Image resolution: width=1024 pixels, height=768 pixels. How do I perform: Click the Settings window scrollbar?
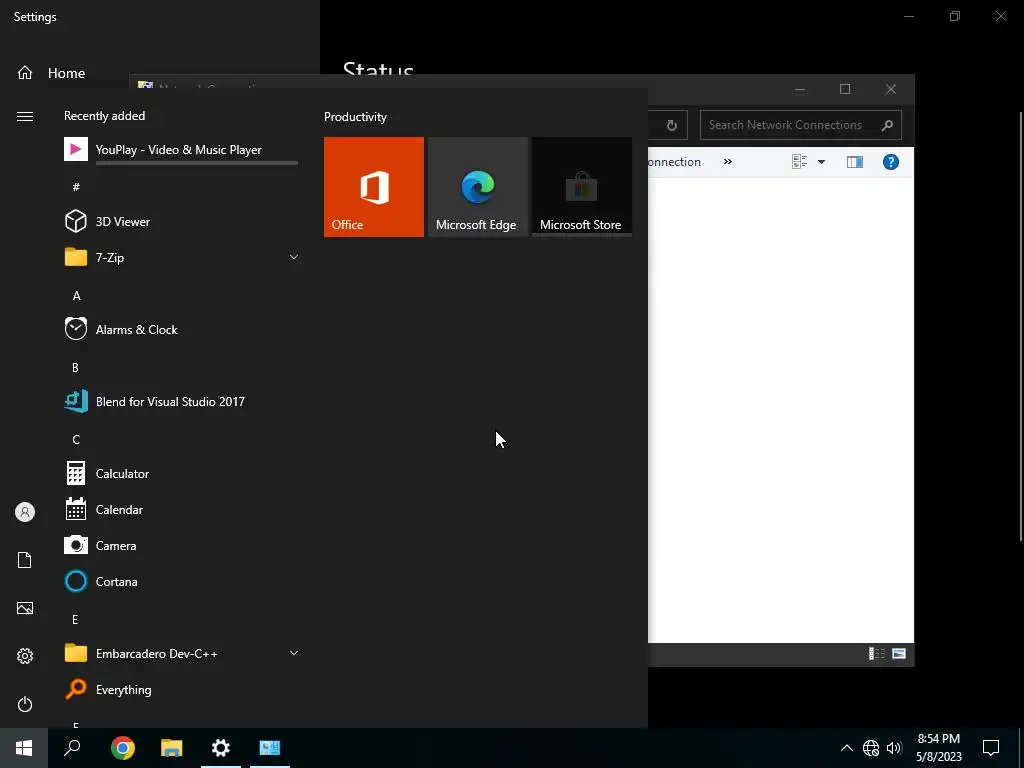point(1021,327)
